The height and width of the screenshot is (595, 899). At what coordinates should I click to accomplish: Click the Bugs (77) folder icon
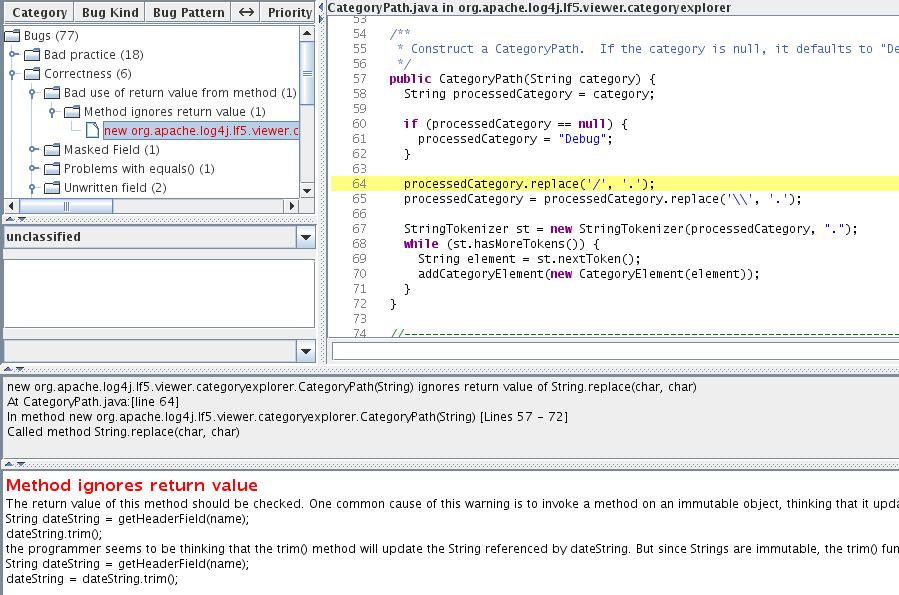click(x=12, y=36)
